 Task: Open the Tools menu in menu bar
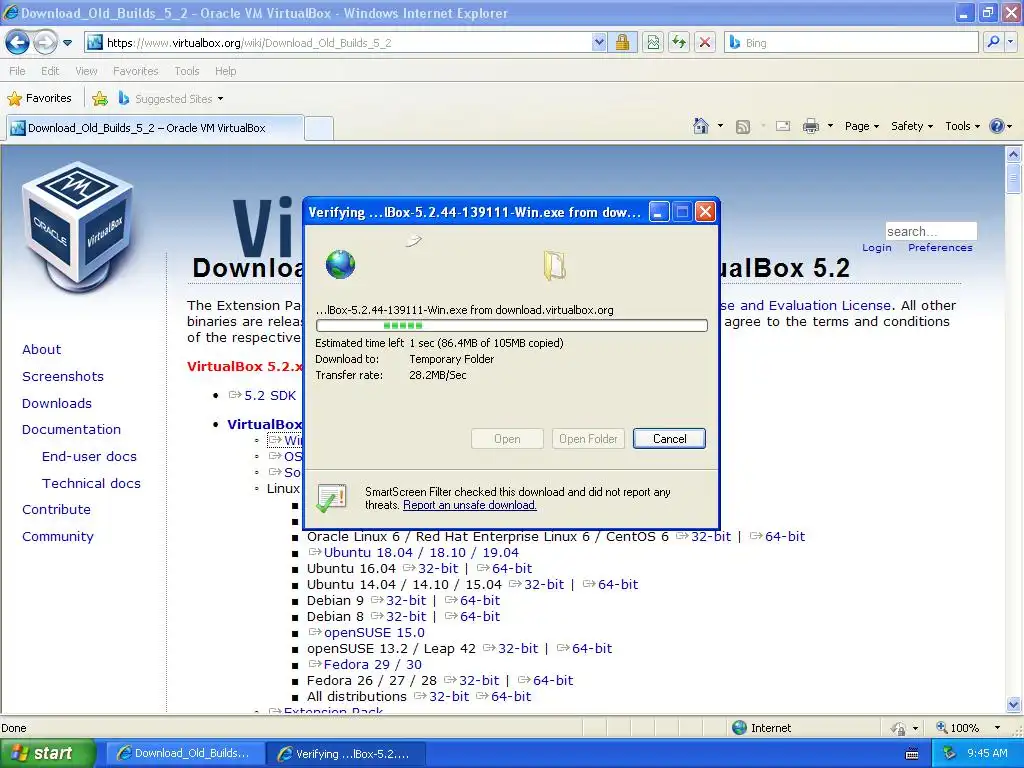(x=187, y=71)
